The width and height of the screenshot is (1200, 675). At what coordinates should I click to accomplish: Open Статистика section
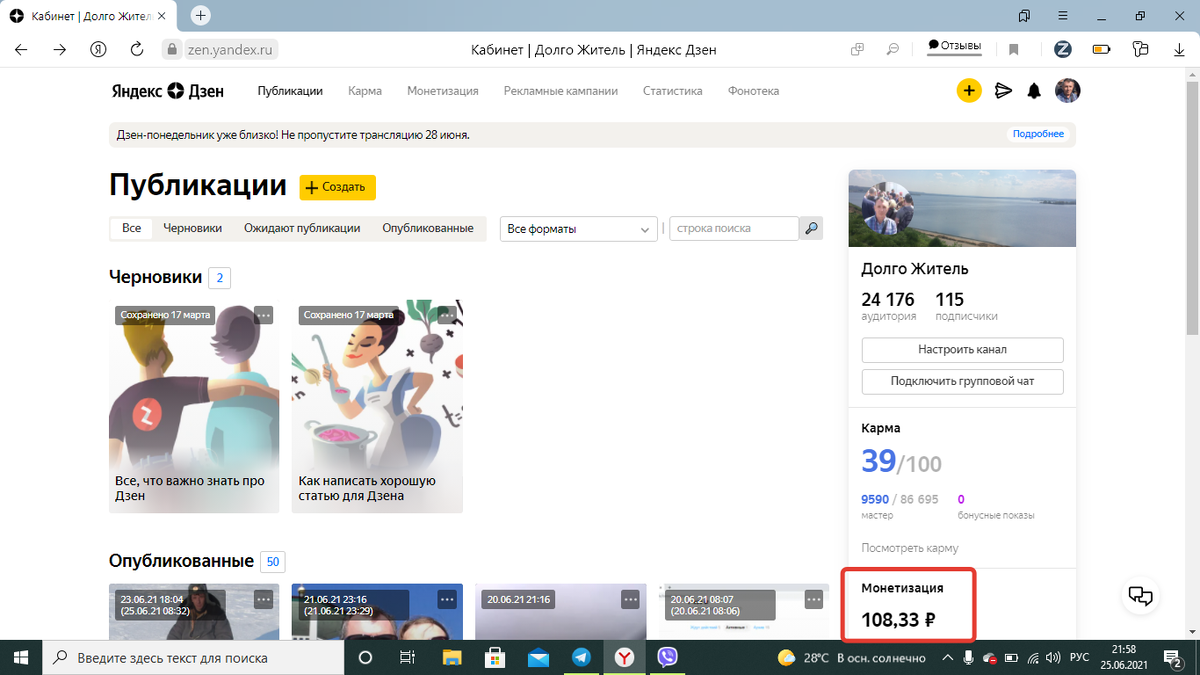click(x=673, y=91)
